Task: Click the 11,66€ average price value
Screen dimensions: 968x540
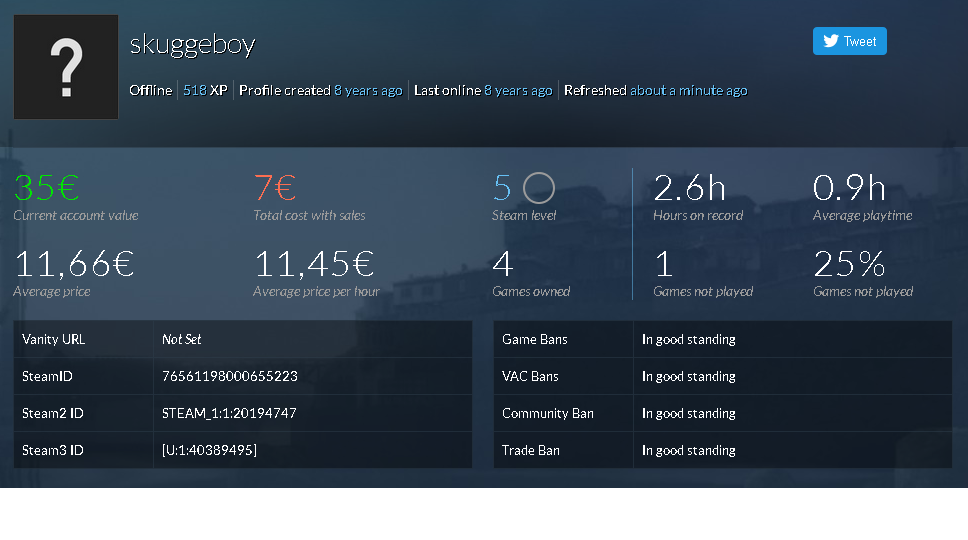Action: 74,264
